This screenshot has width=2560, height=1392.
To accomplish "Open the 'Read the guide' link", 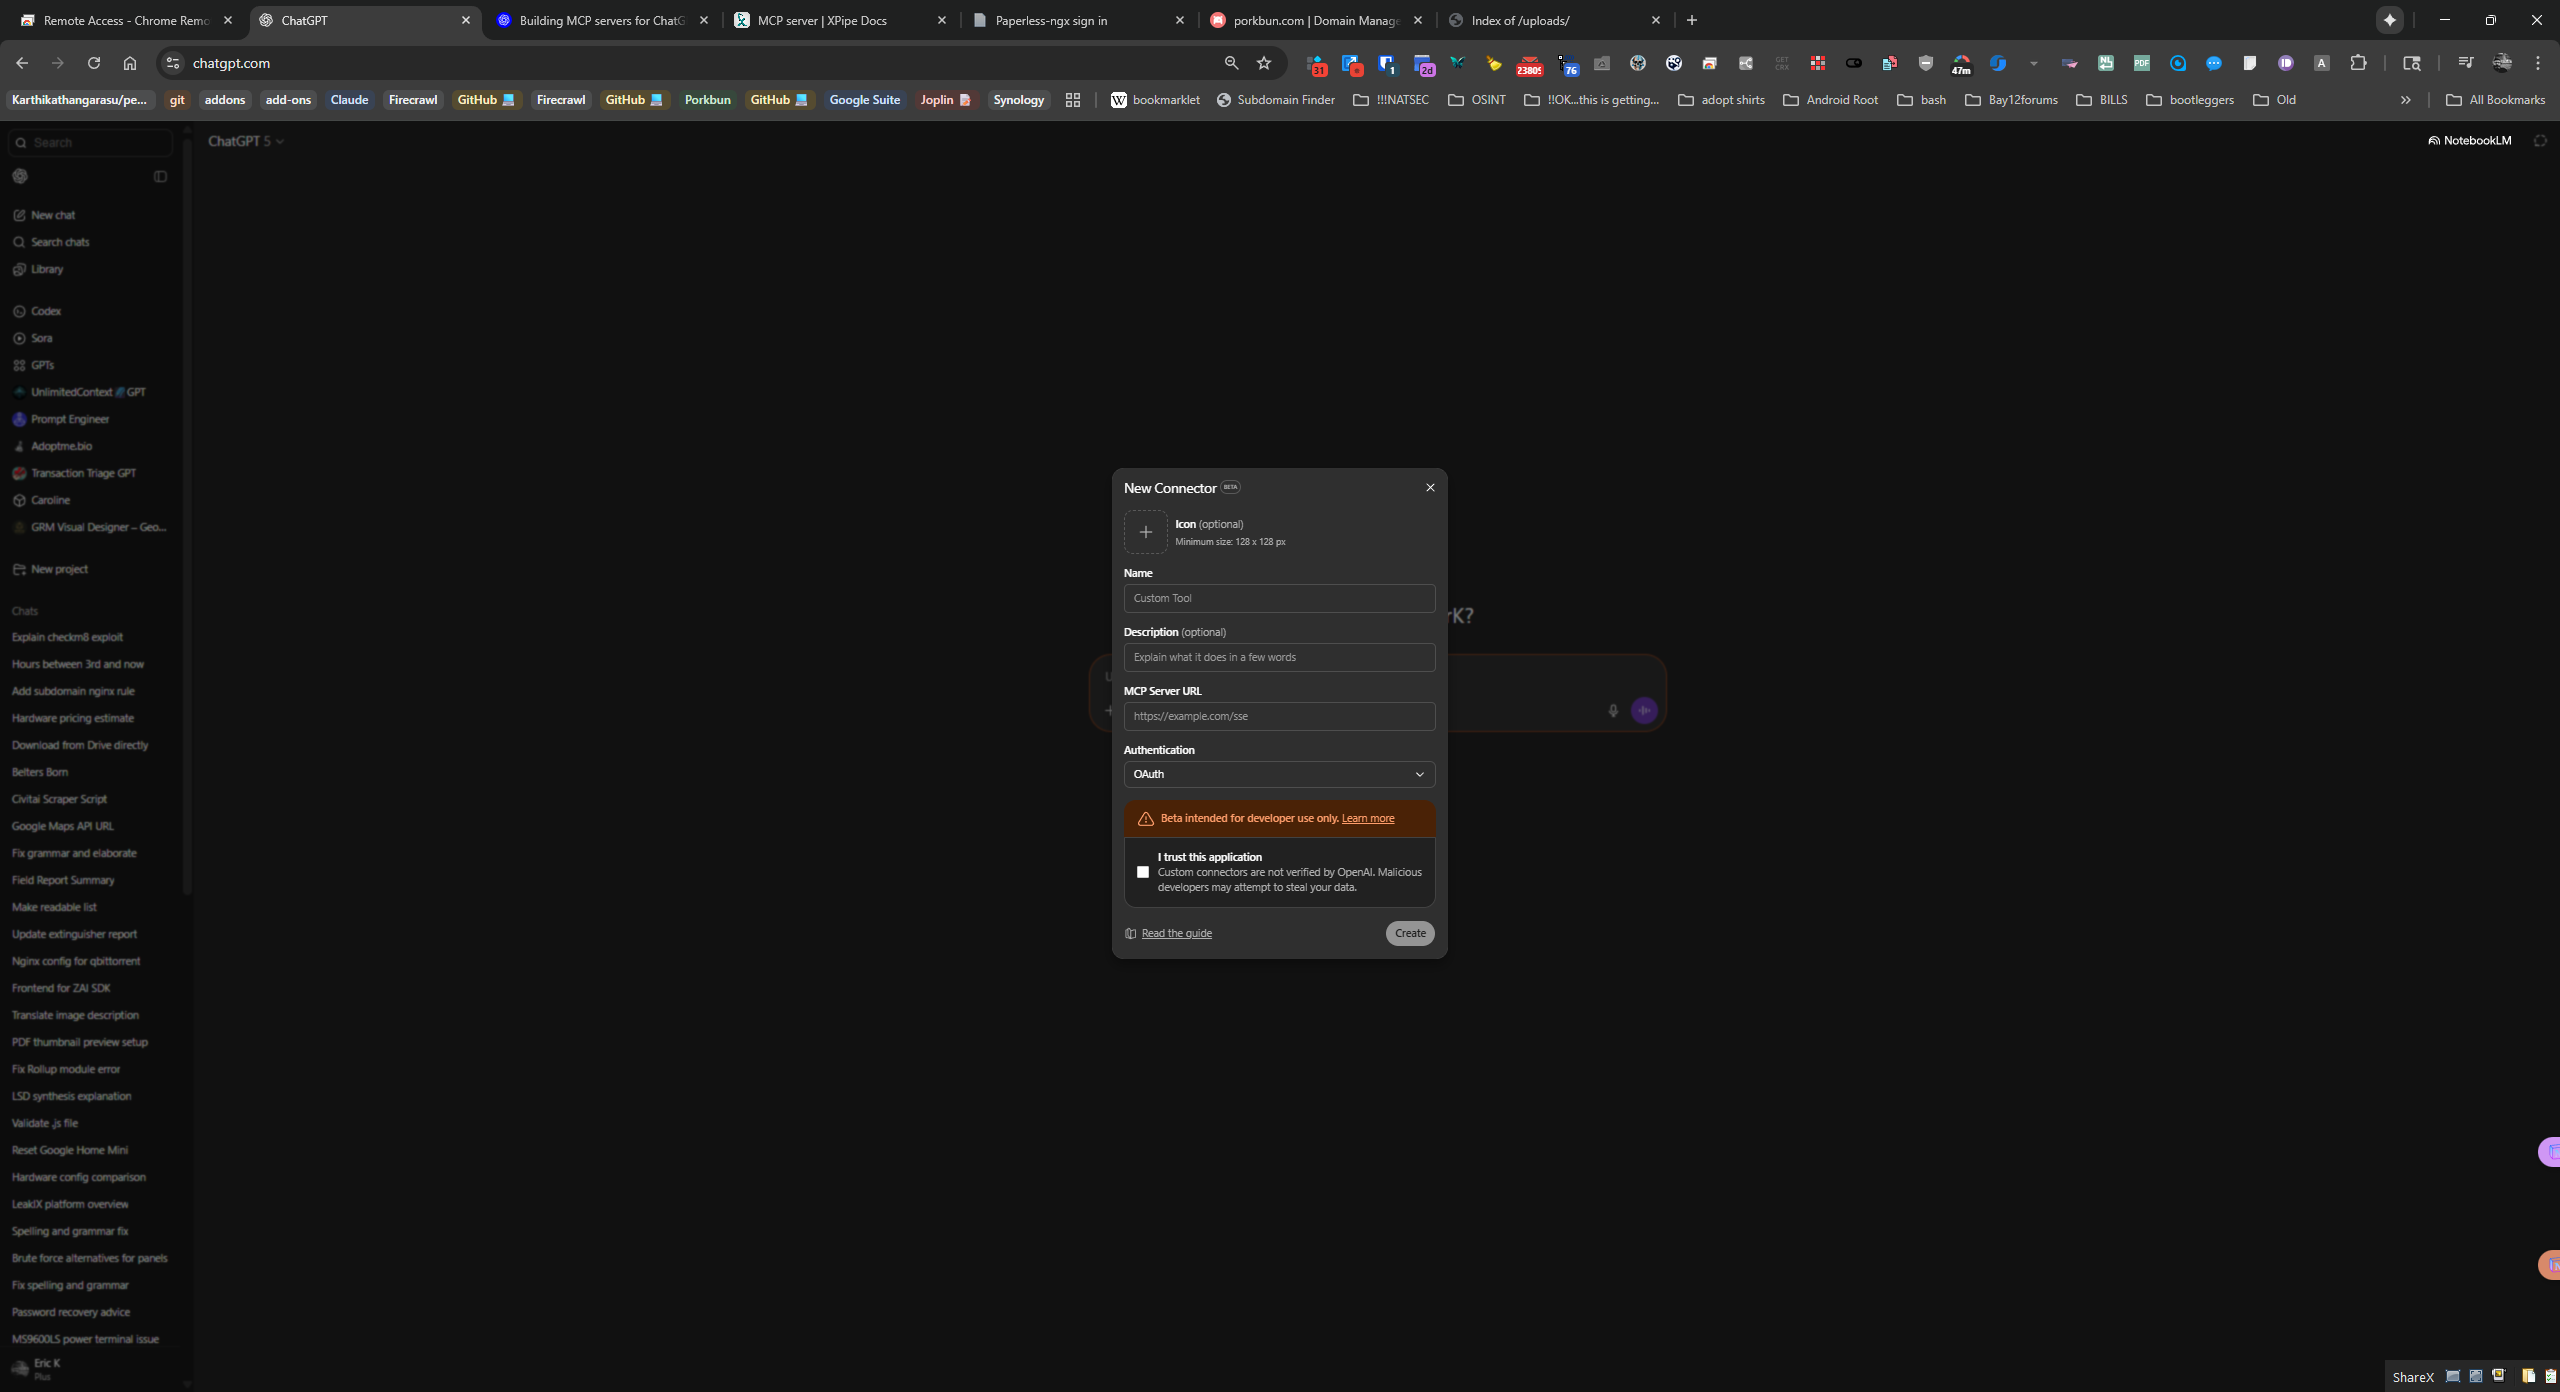I will coord(1176,933).
